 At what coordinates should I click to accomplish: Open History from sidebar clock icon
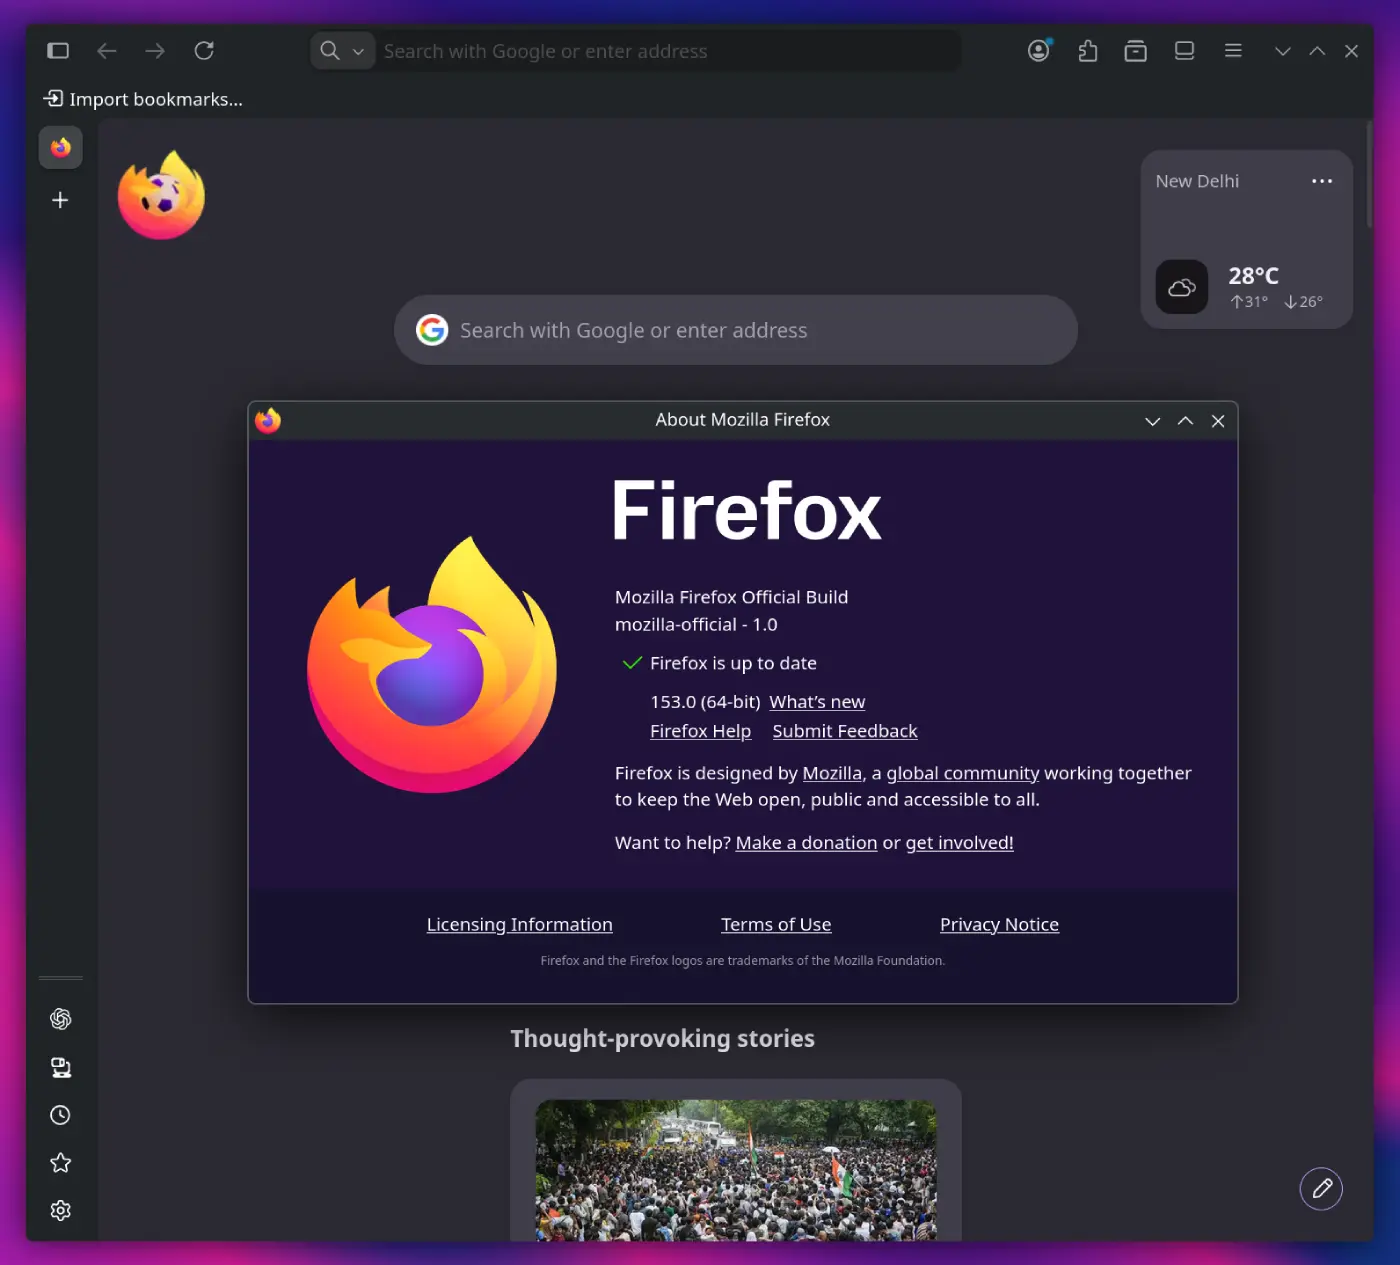pyautogui.click(x=61, y=1115)
